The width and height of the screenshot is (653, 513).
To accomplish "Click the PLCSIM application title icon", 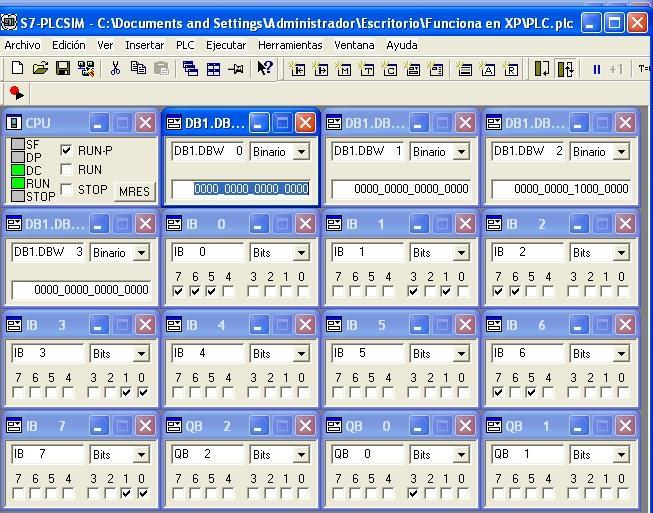I will 8,22.
